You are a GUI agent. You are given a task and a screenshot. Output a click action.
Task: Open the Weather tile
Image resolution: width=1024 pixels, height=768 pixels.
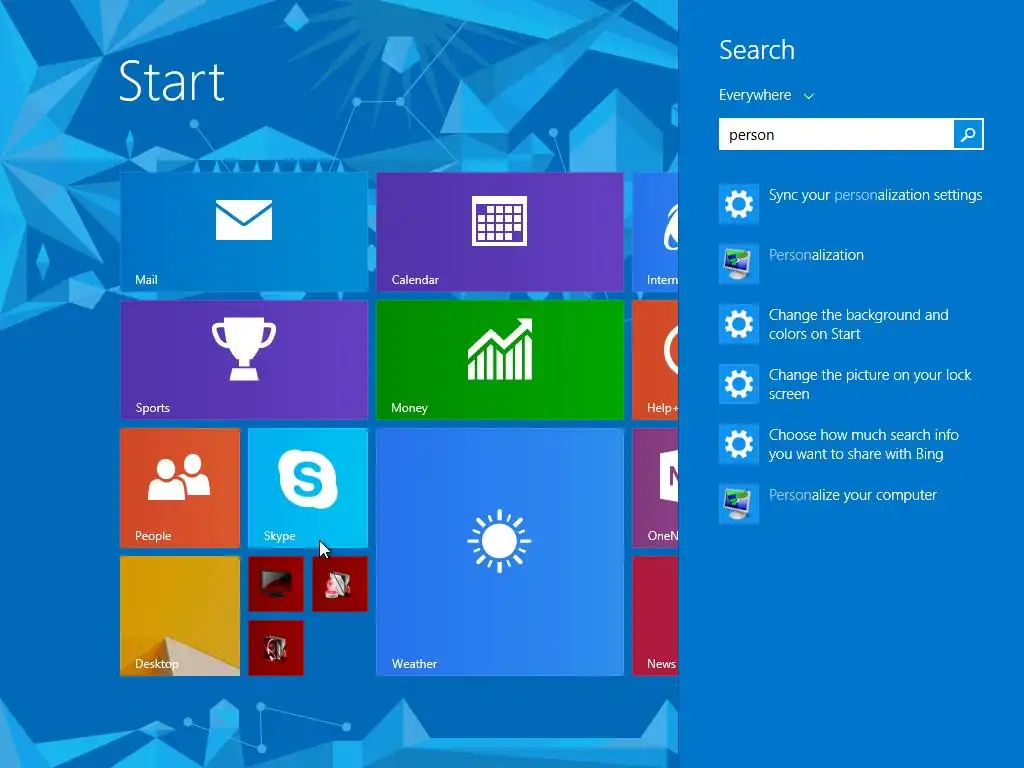pyautogui.click(x=500, y=552)
